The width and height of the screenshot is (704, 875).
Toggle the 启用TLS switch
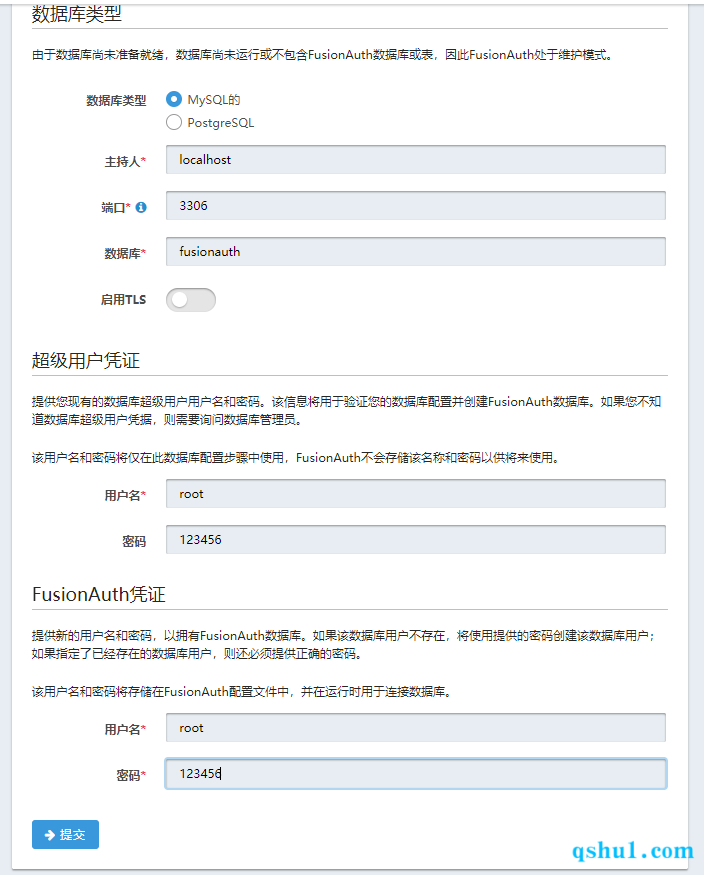point(191,300)
